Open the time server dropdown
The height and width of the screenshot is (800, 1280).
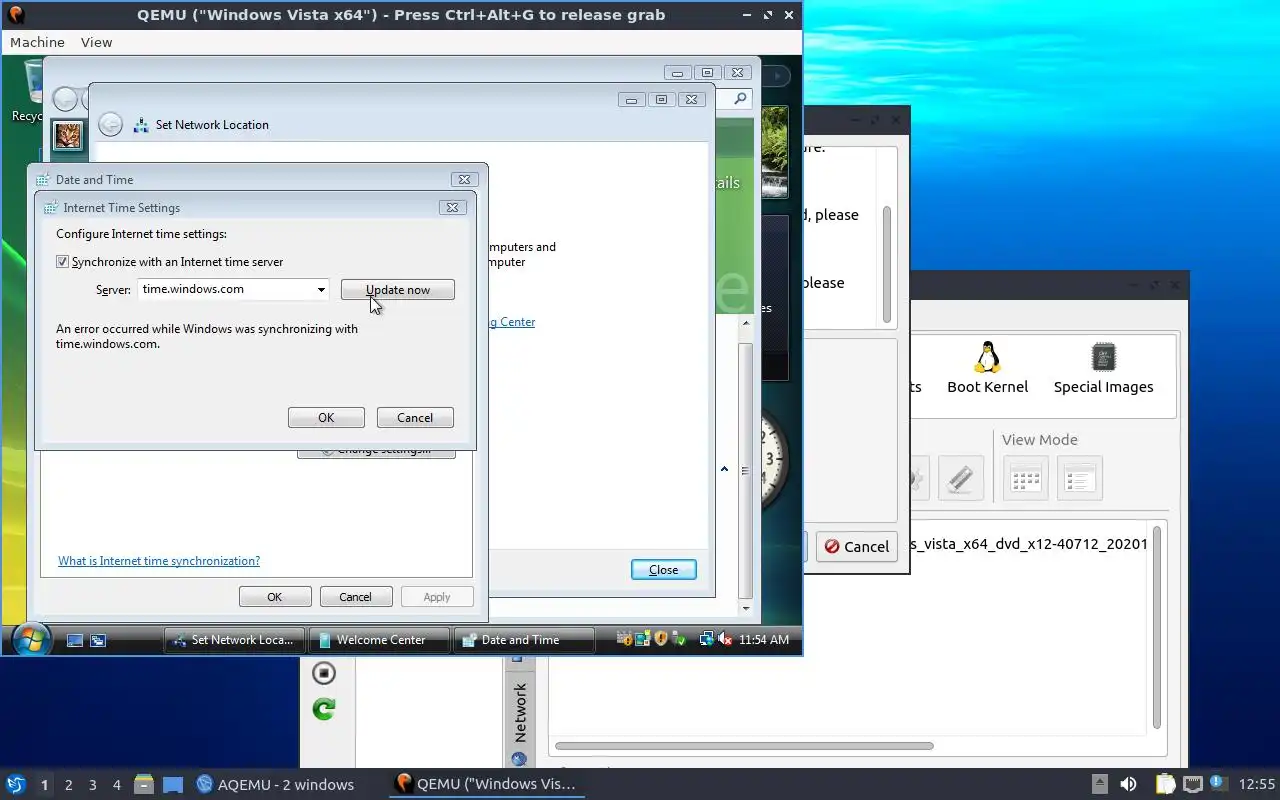click(321, 290)
